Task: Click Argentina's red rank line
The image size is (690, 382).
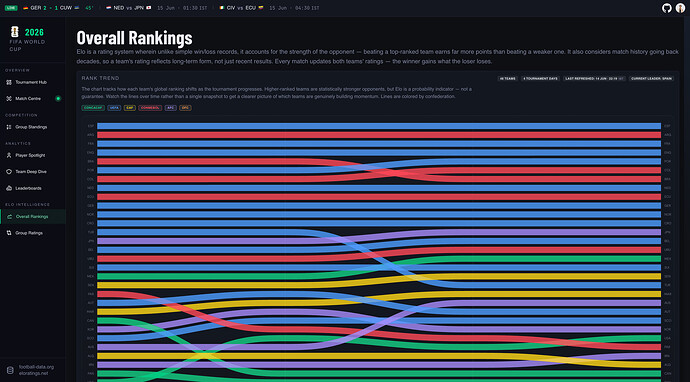Action: [379, 135]
